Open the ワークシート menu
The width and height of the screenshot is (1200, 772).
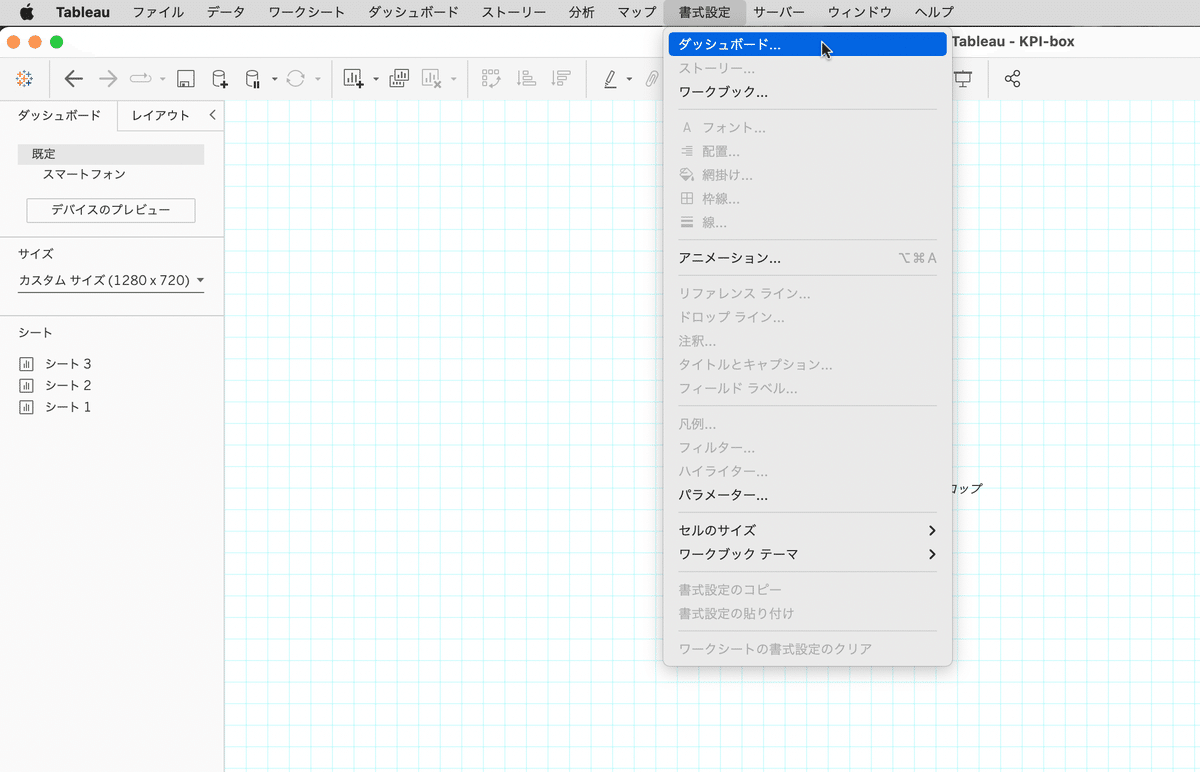307,12
